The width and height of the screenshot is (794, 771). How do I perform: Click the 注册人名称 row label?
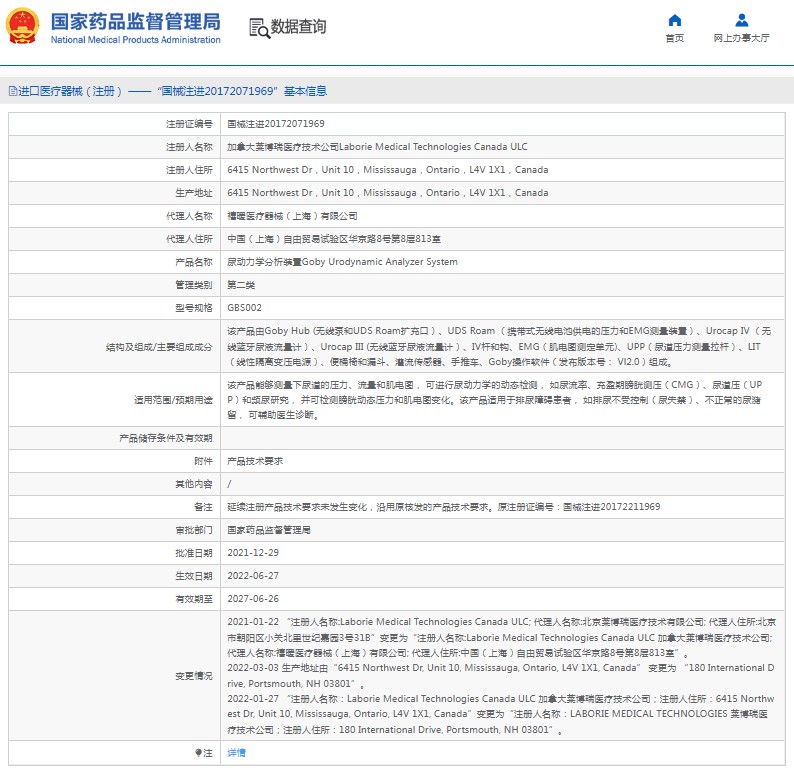189,147
